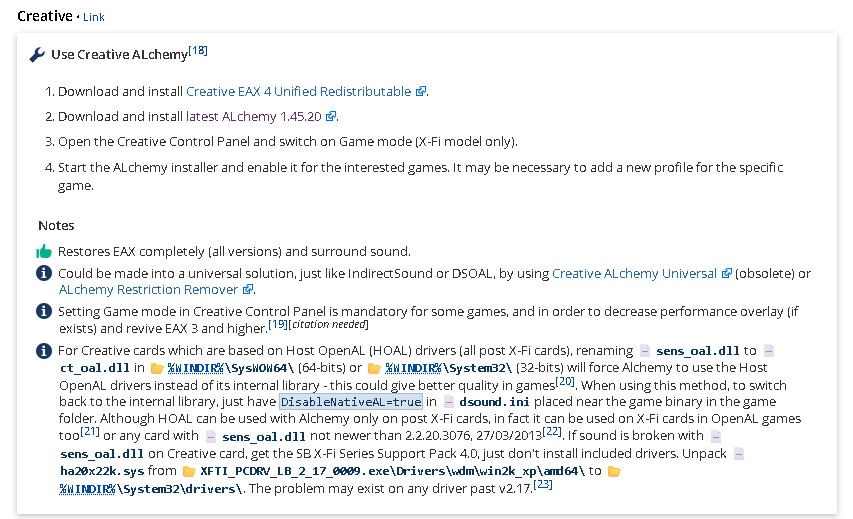Open citation reference [21]
This screenshot has width=853, height=519.
90,431
